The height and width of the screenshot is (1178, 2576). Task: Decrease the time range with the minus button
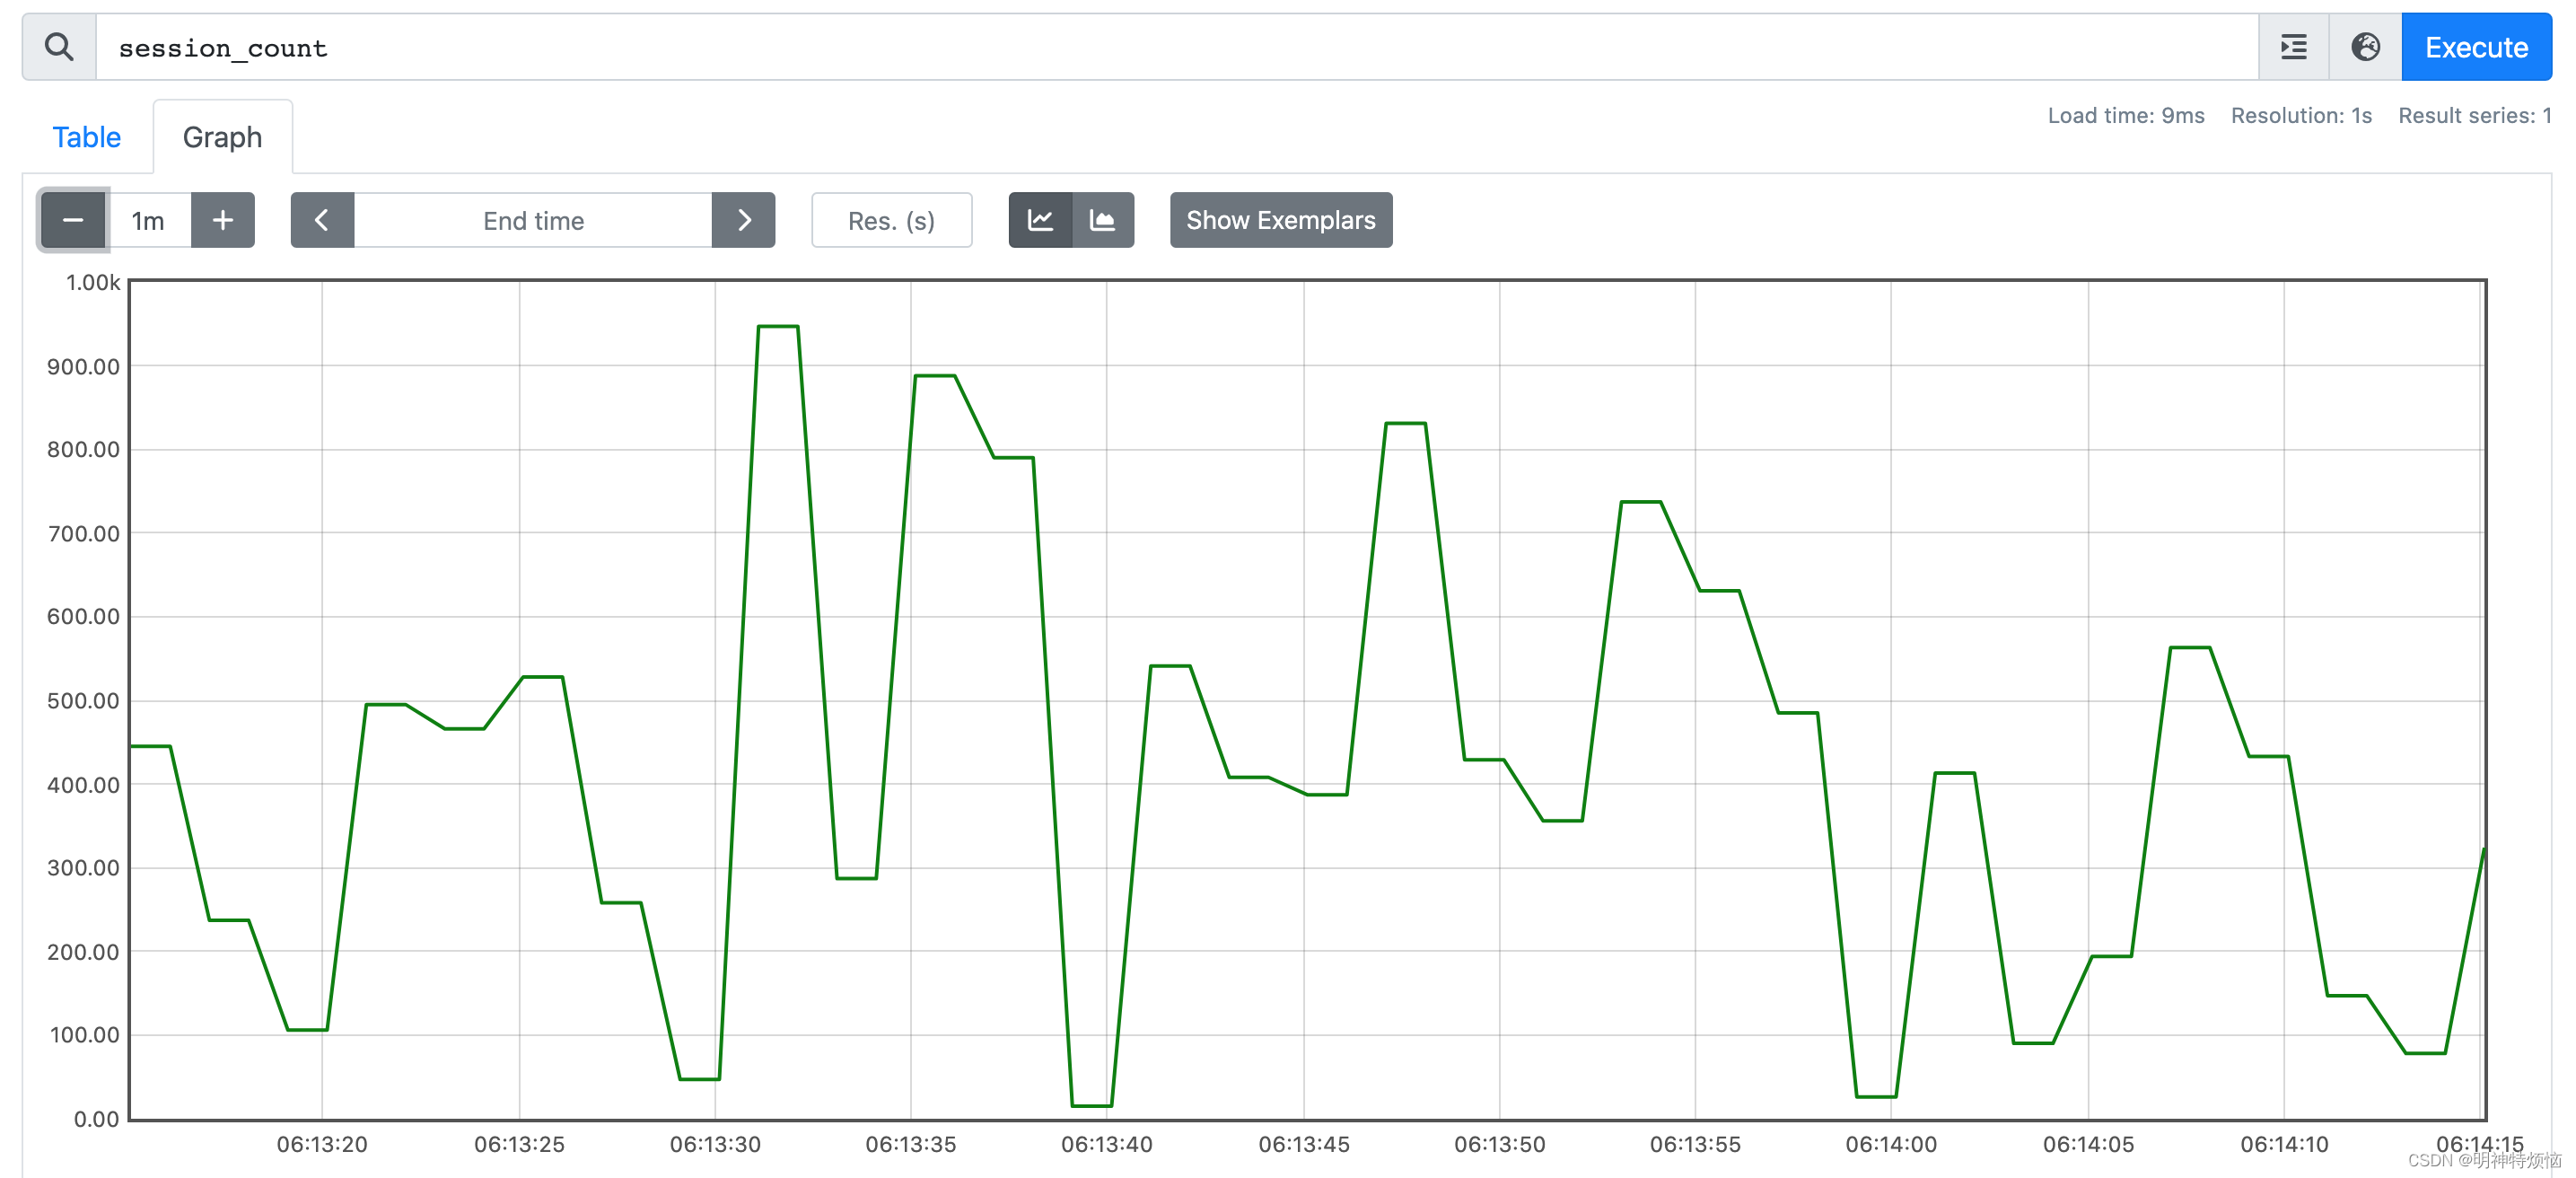click(x=73, y=220)
